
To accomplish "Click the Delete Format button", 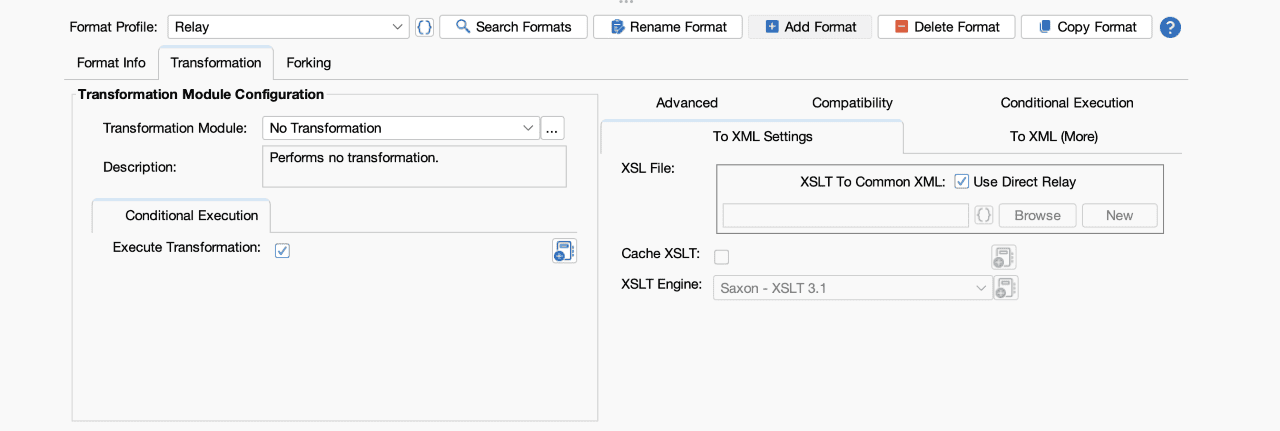I will (946, 27).
